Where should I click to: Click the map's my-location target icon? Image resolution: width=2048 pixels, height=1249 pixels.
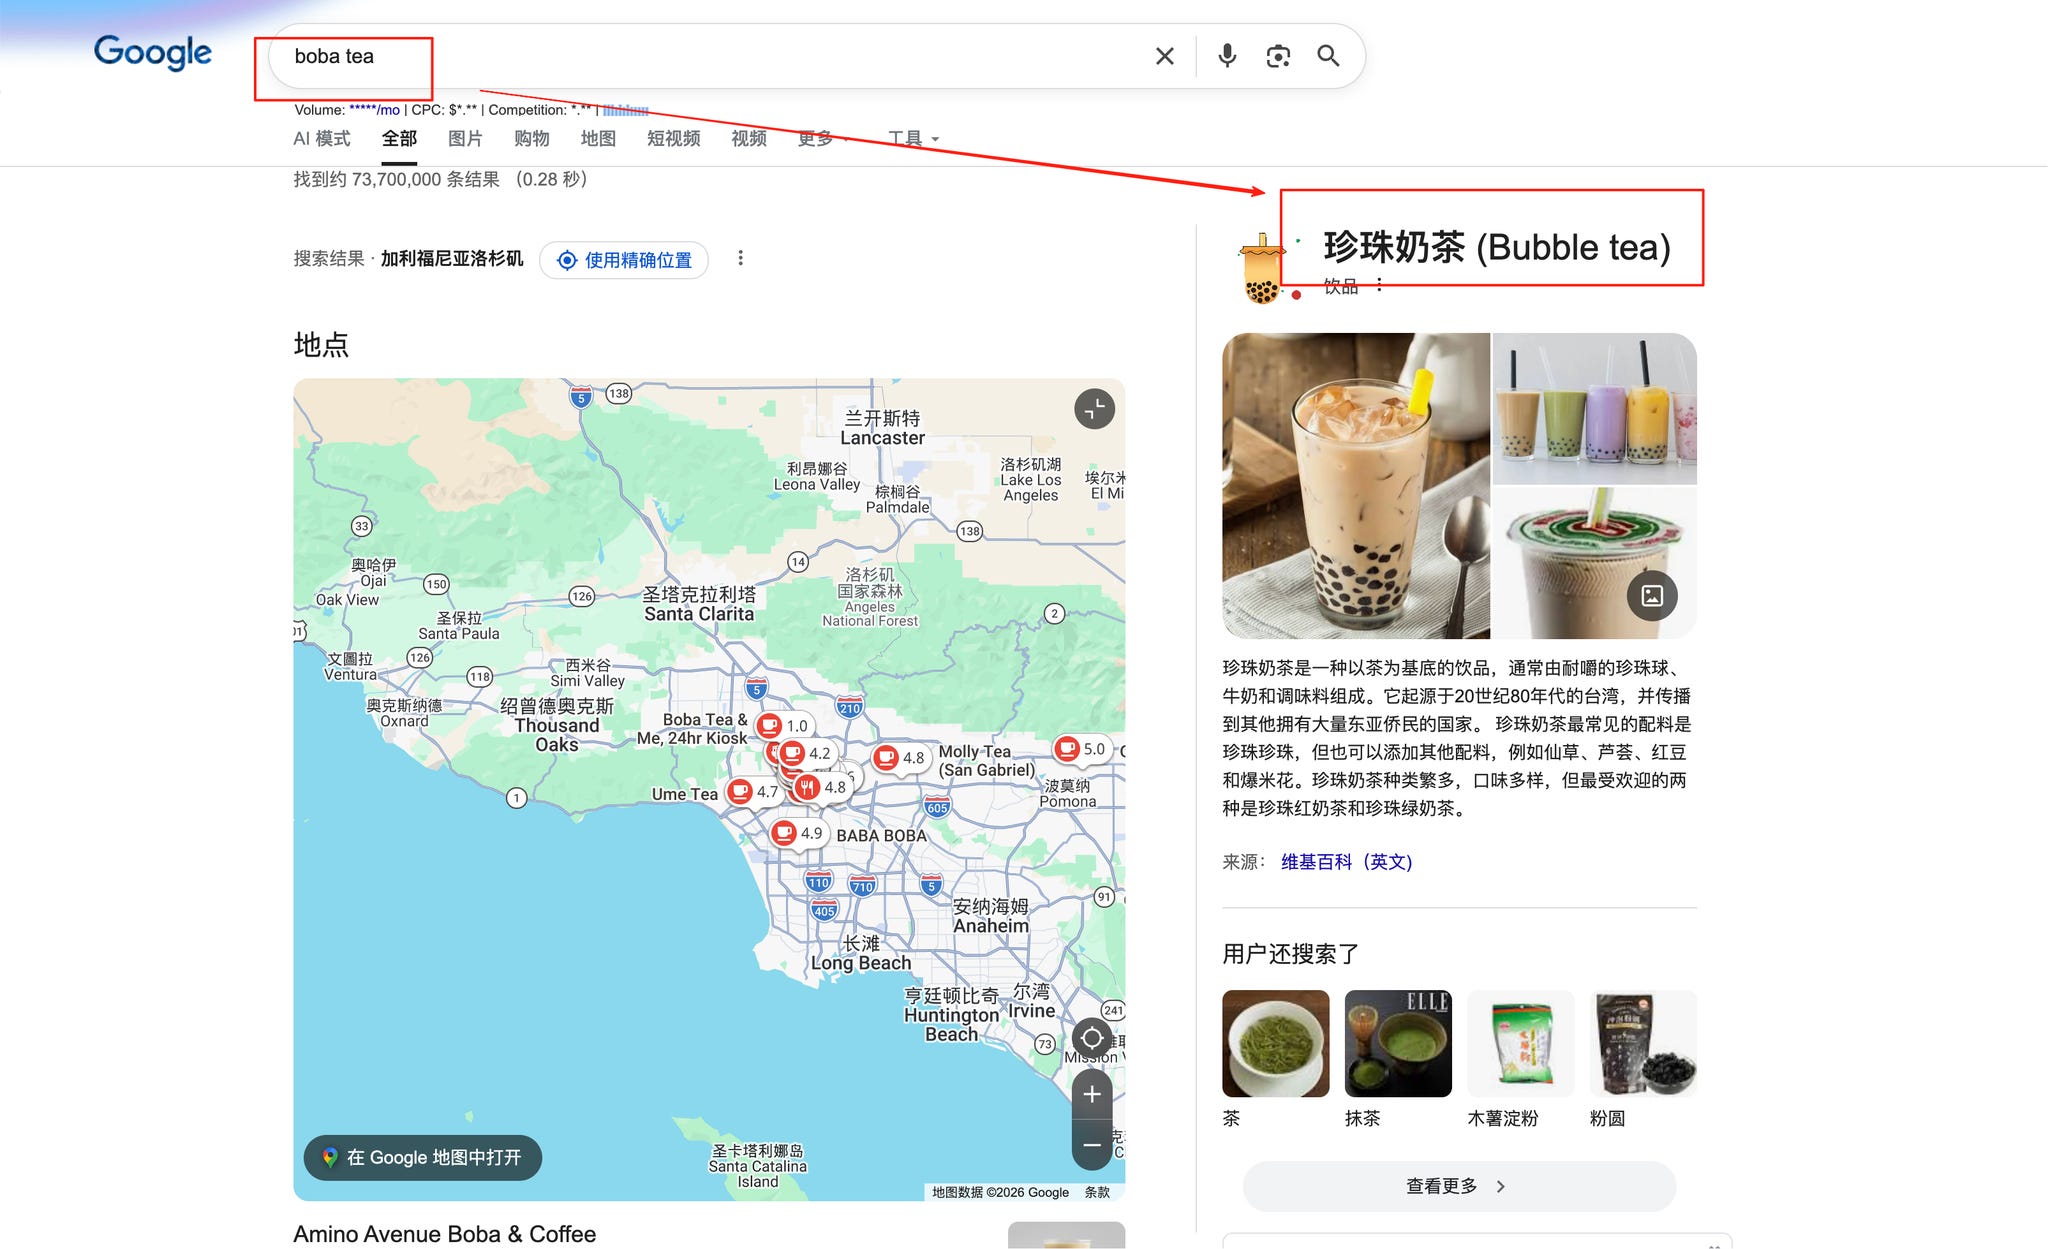(x=1092, y=1039)
